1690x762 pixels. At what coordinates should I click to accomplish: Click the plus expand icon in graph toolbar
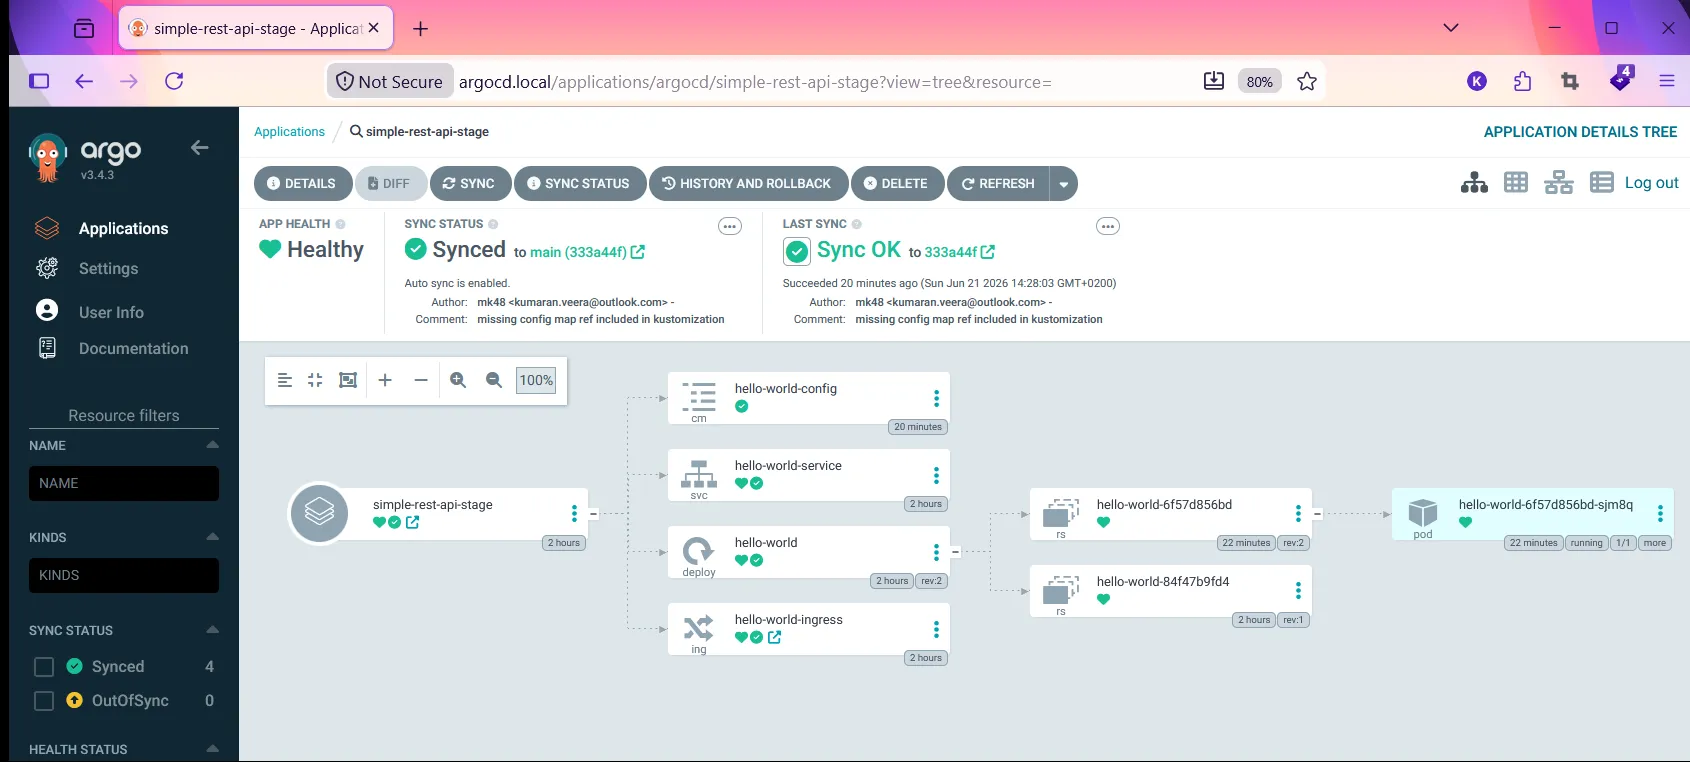click(x=385, y=380)
